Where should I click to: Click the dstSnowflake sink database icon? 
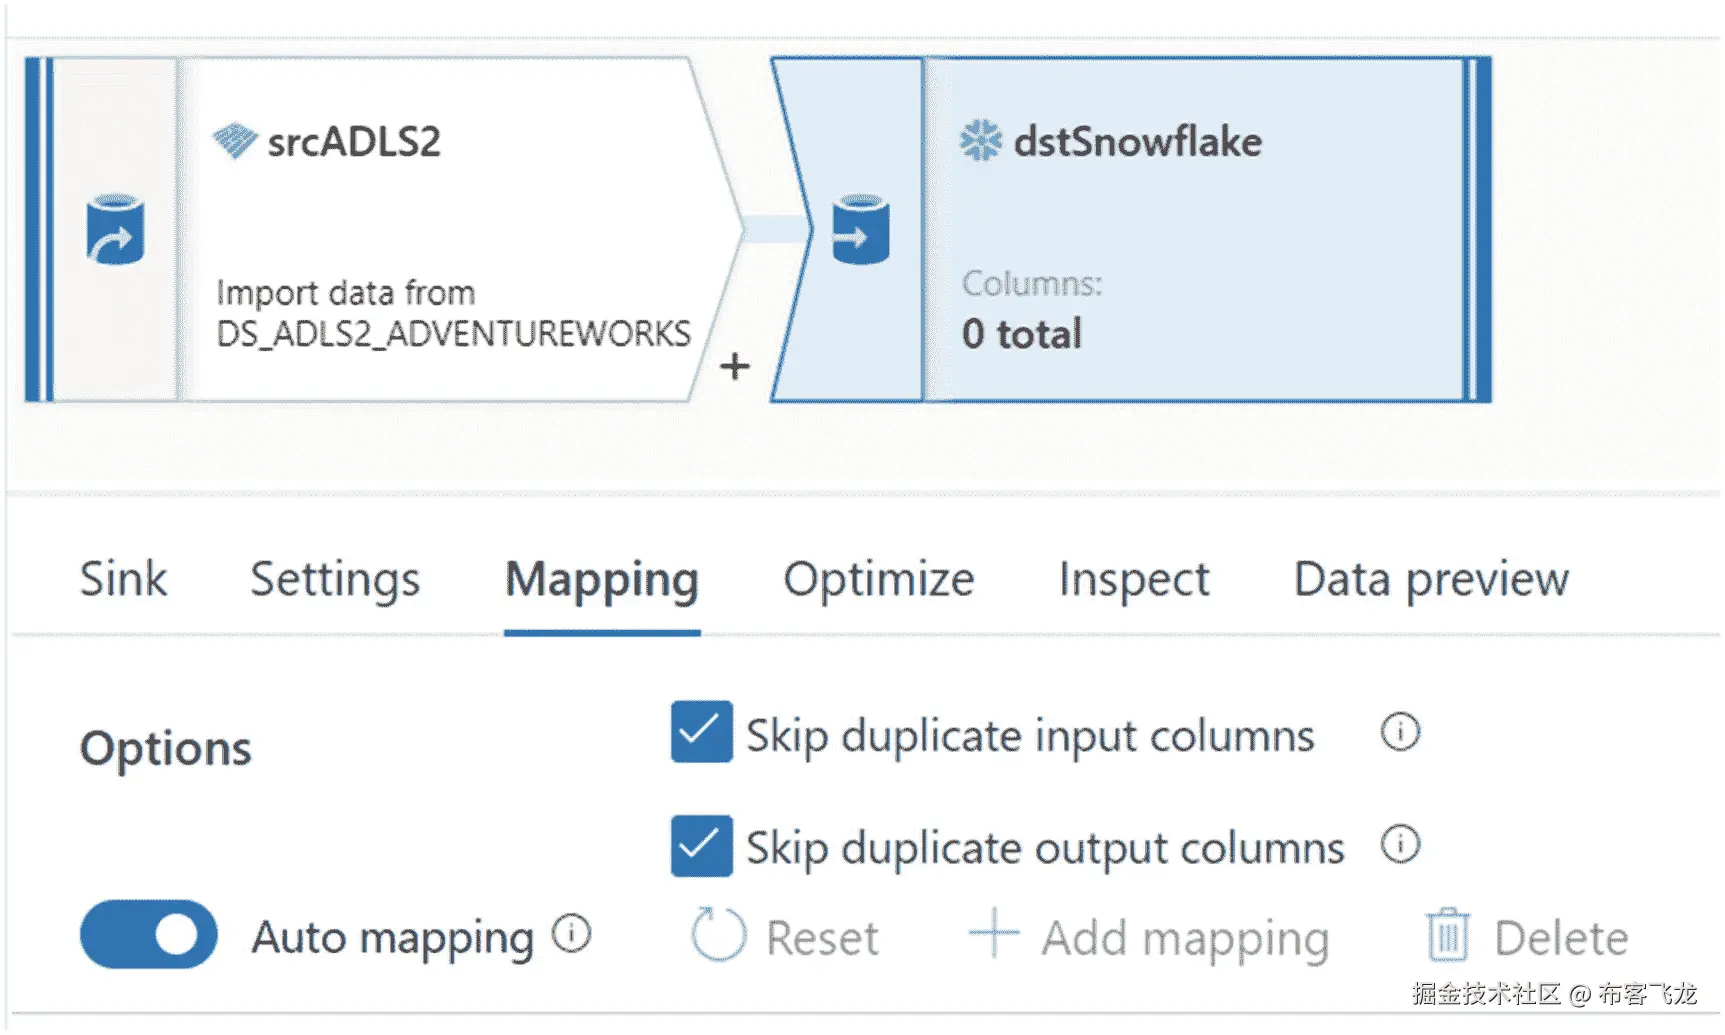tap(860, 230)
